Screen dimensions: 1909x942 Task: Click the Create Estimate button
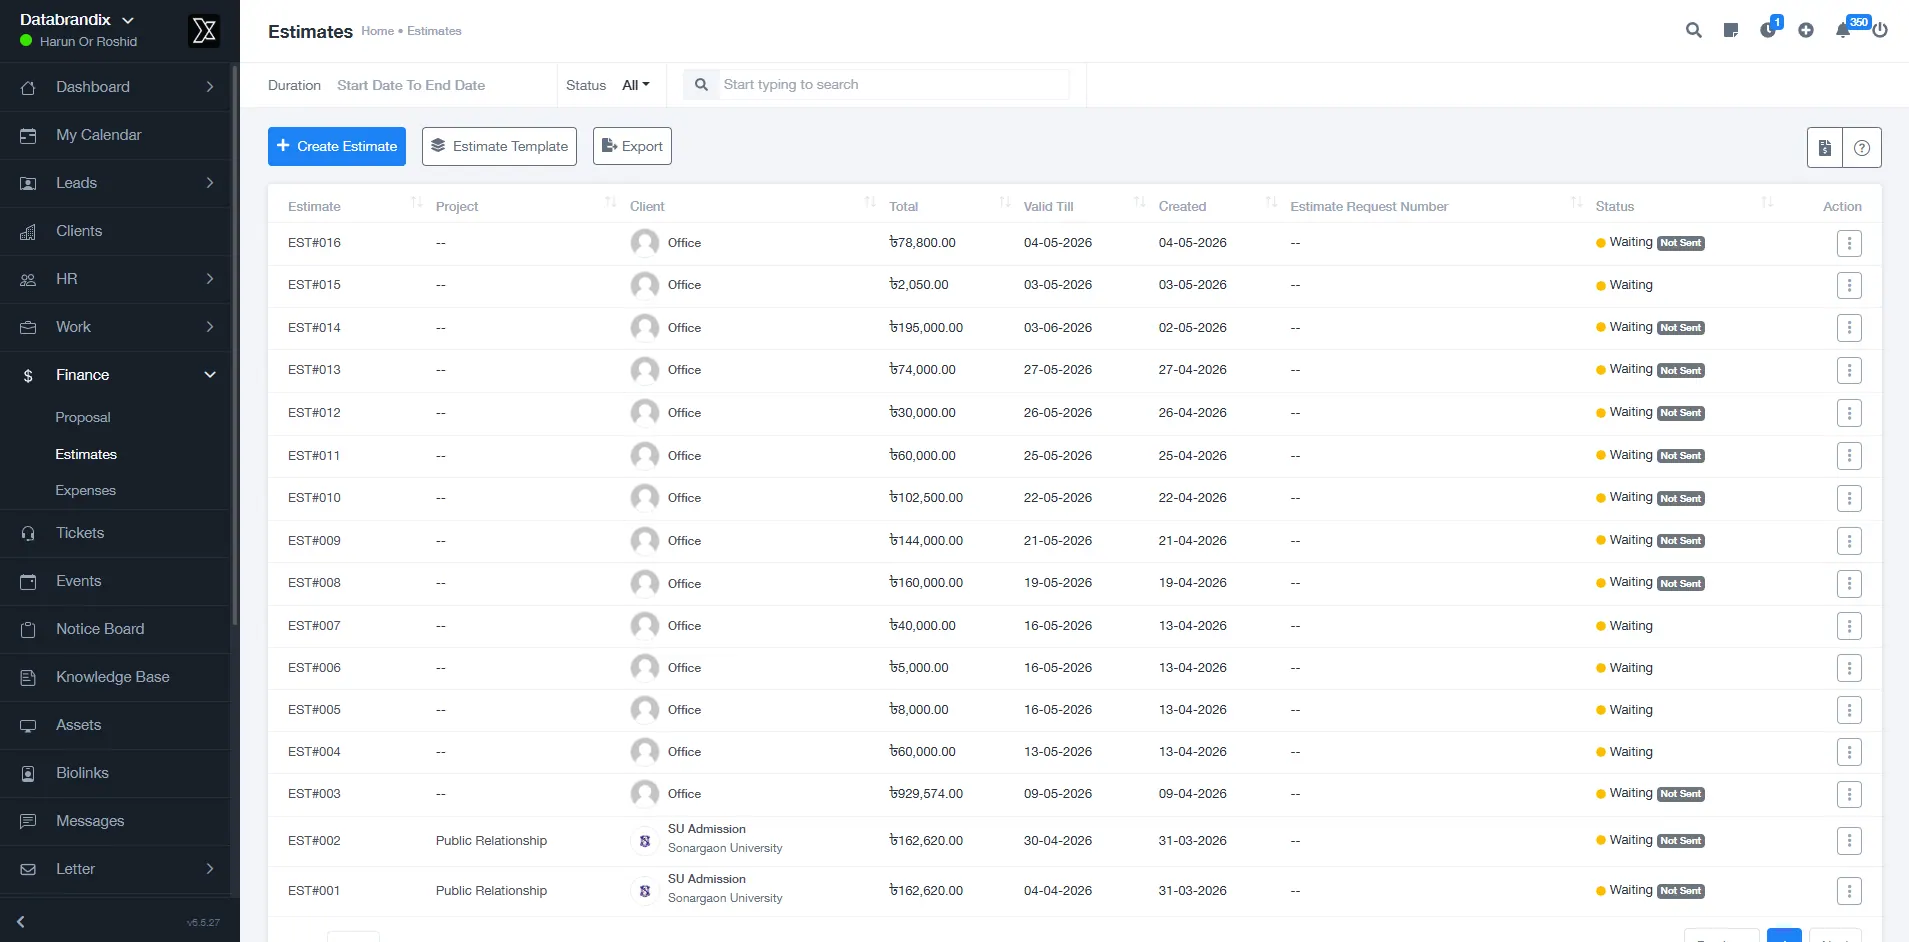click(337, 146)
